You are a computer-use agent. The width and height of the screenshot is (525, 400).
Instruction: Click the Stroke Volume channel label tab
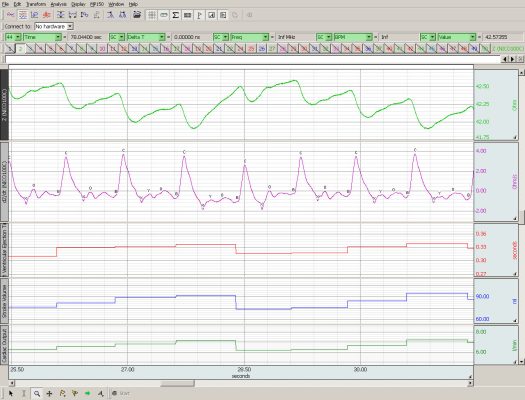tap(4, 301)
